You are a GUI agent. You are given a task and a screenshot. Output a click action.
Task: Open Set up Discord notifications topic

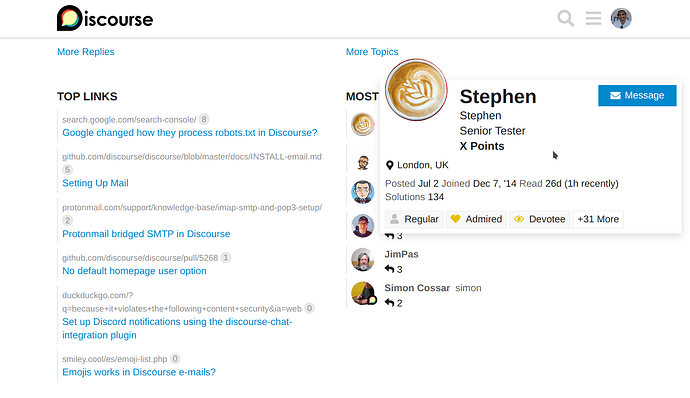177,328
